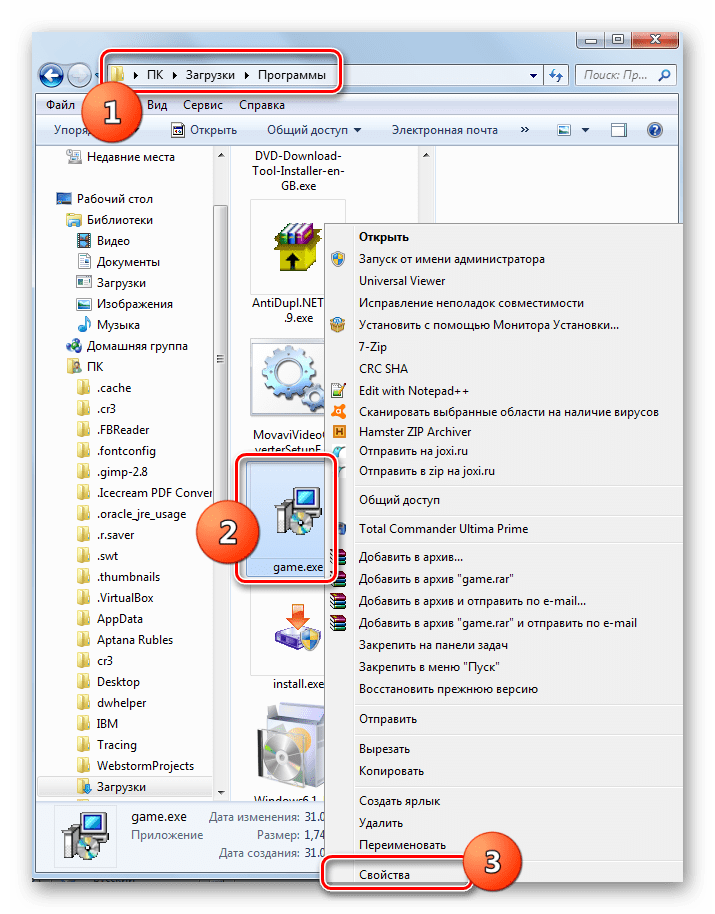
Task: Choose Закрепить в меню "Пуск"
Action: (429, 667)
